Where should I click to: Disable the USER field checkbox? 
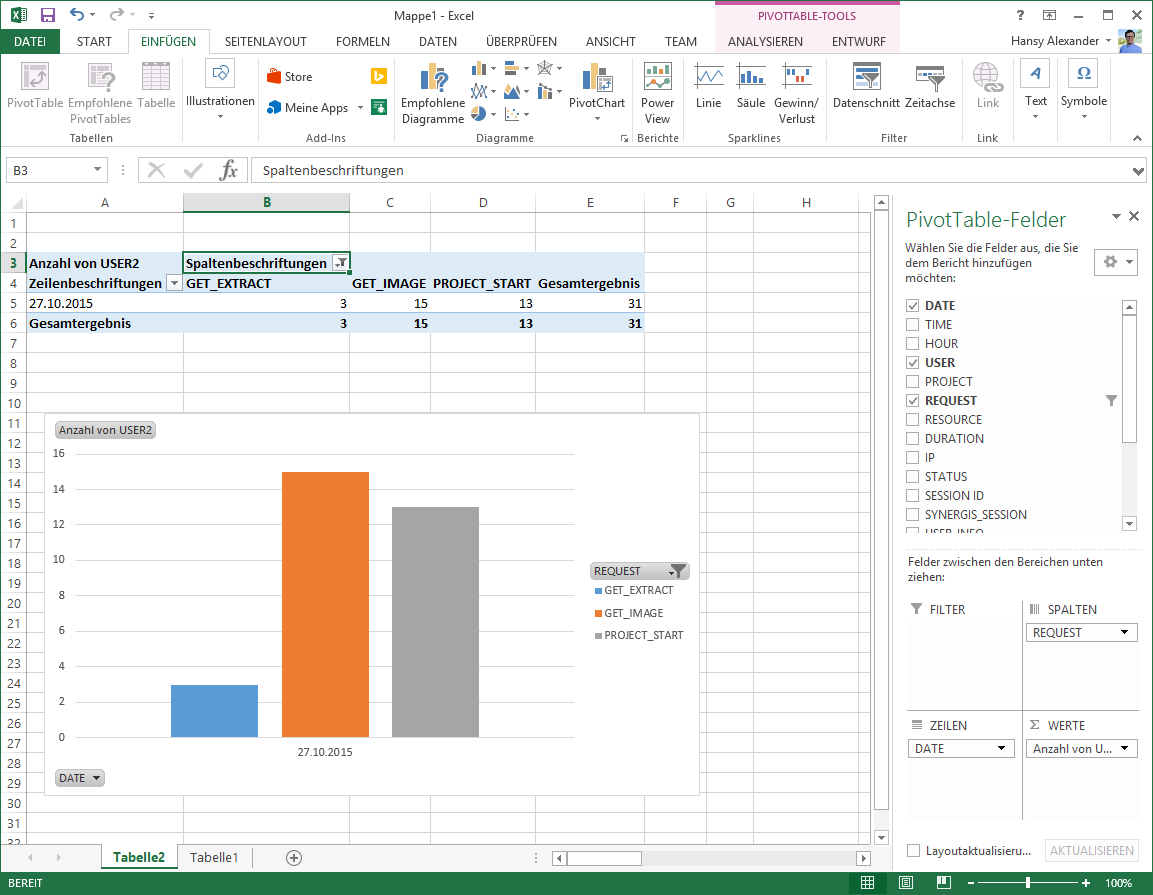click(x=912, y=362)
